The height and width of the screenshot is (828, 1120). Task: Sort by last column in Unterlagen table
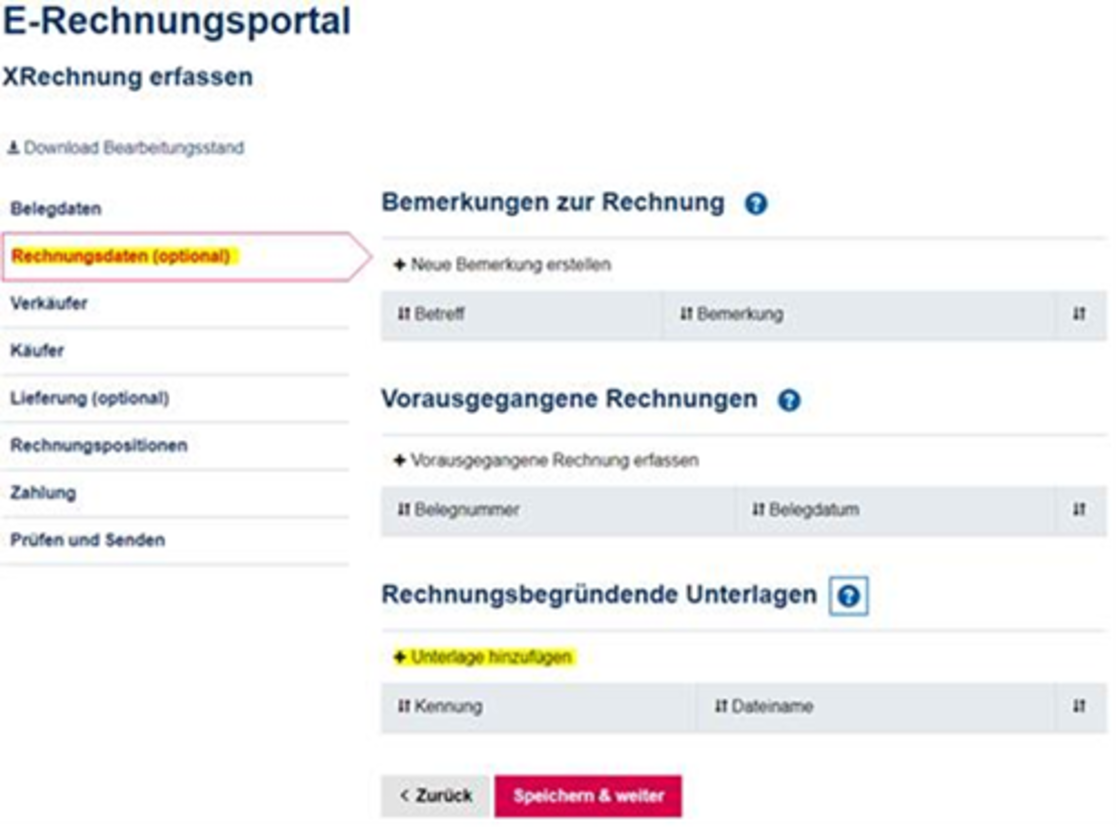click(x=1079, y=707)
